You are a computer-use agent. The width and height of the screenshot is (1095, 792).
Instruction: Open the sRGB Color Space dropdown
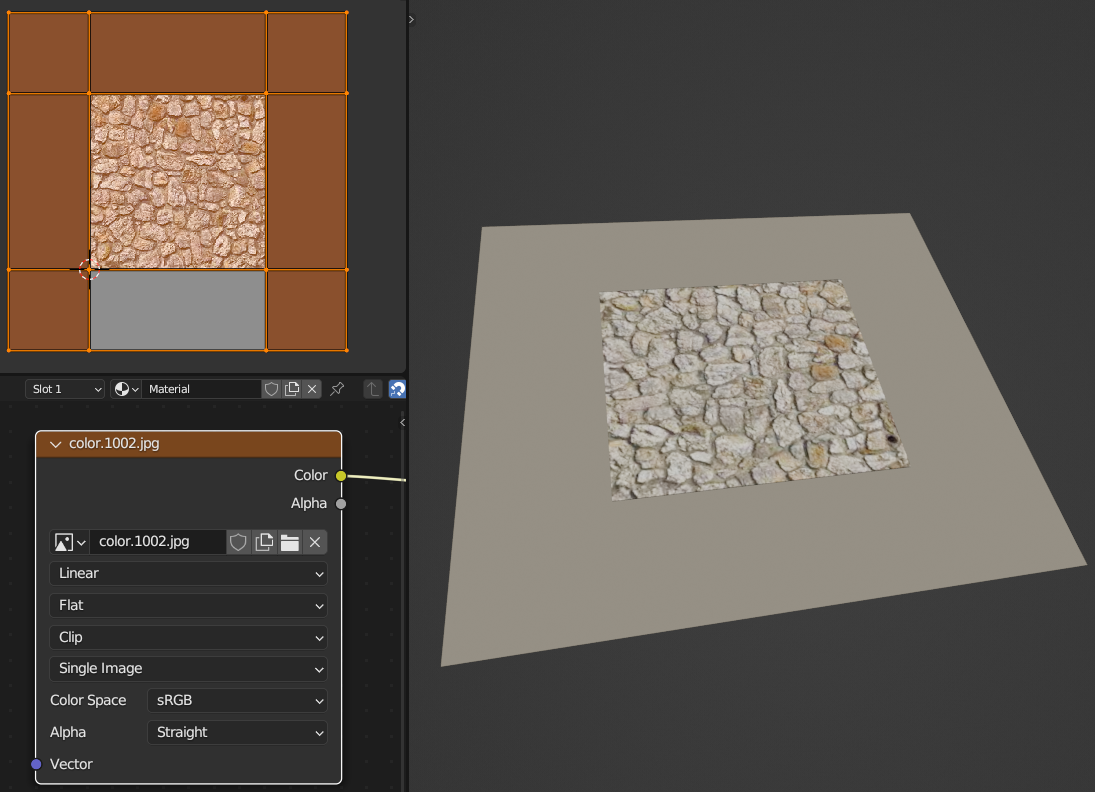237,701
